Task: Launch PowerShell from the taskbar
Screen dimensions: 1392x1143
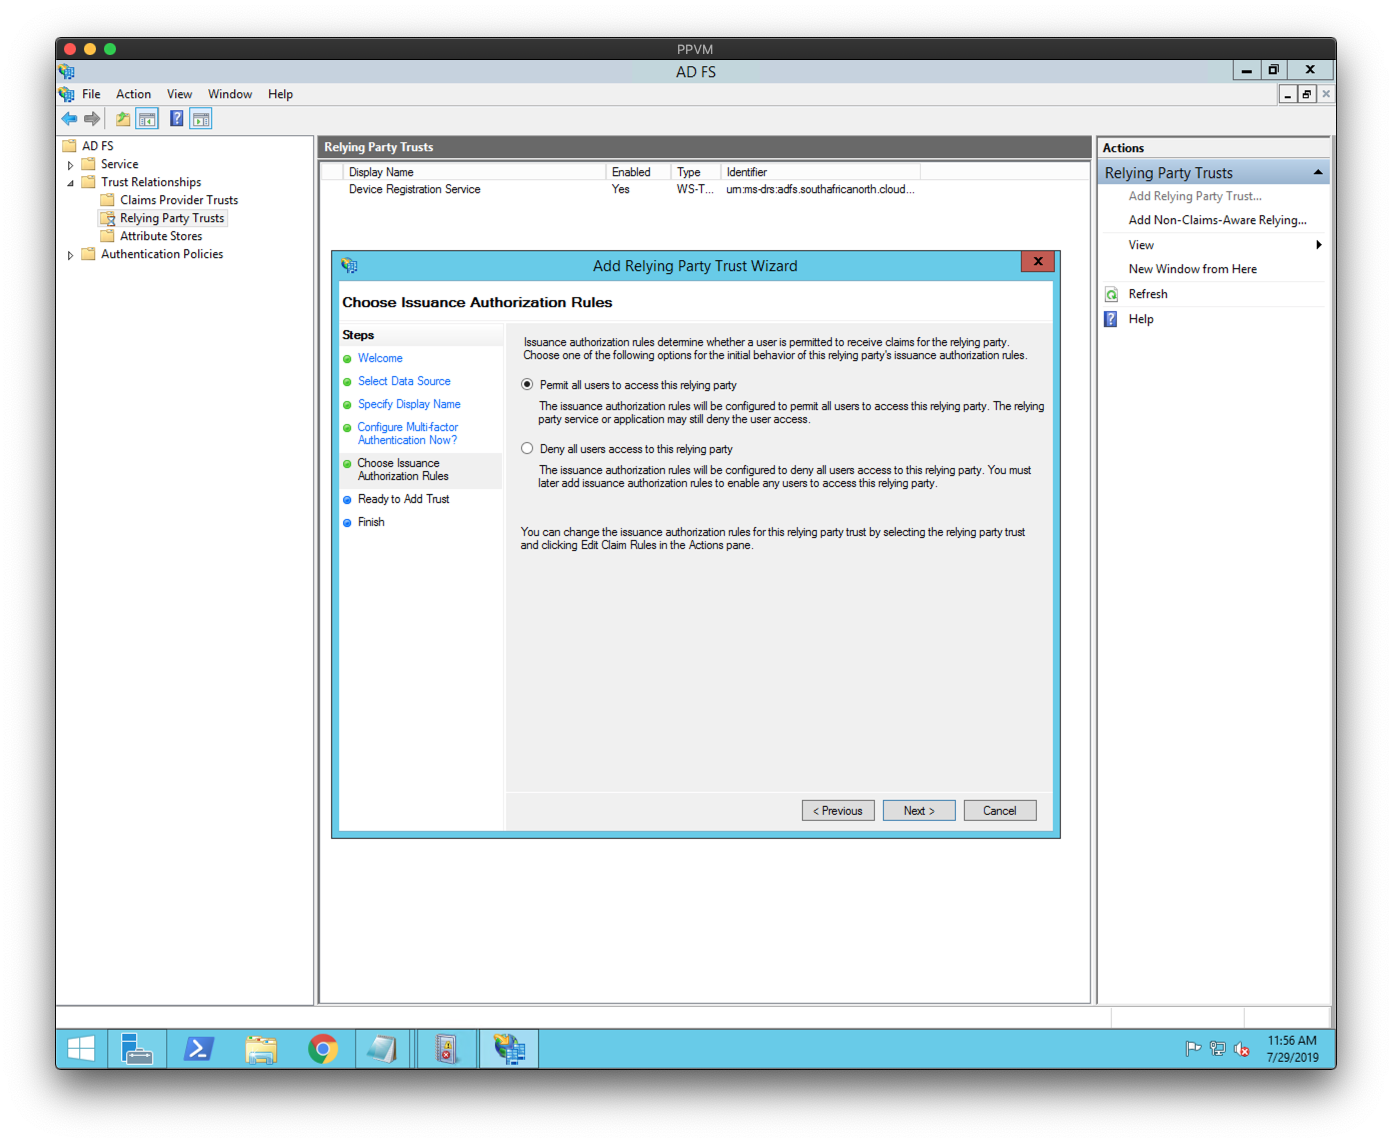Action: tap(198, 1049)
